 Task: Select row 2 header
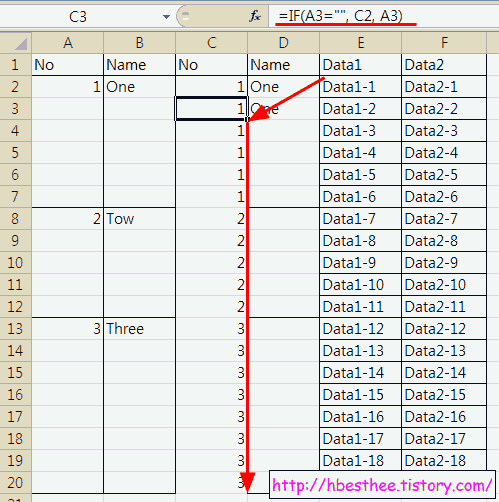[15, 87]
